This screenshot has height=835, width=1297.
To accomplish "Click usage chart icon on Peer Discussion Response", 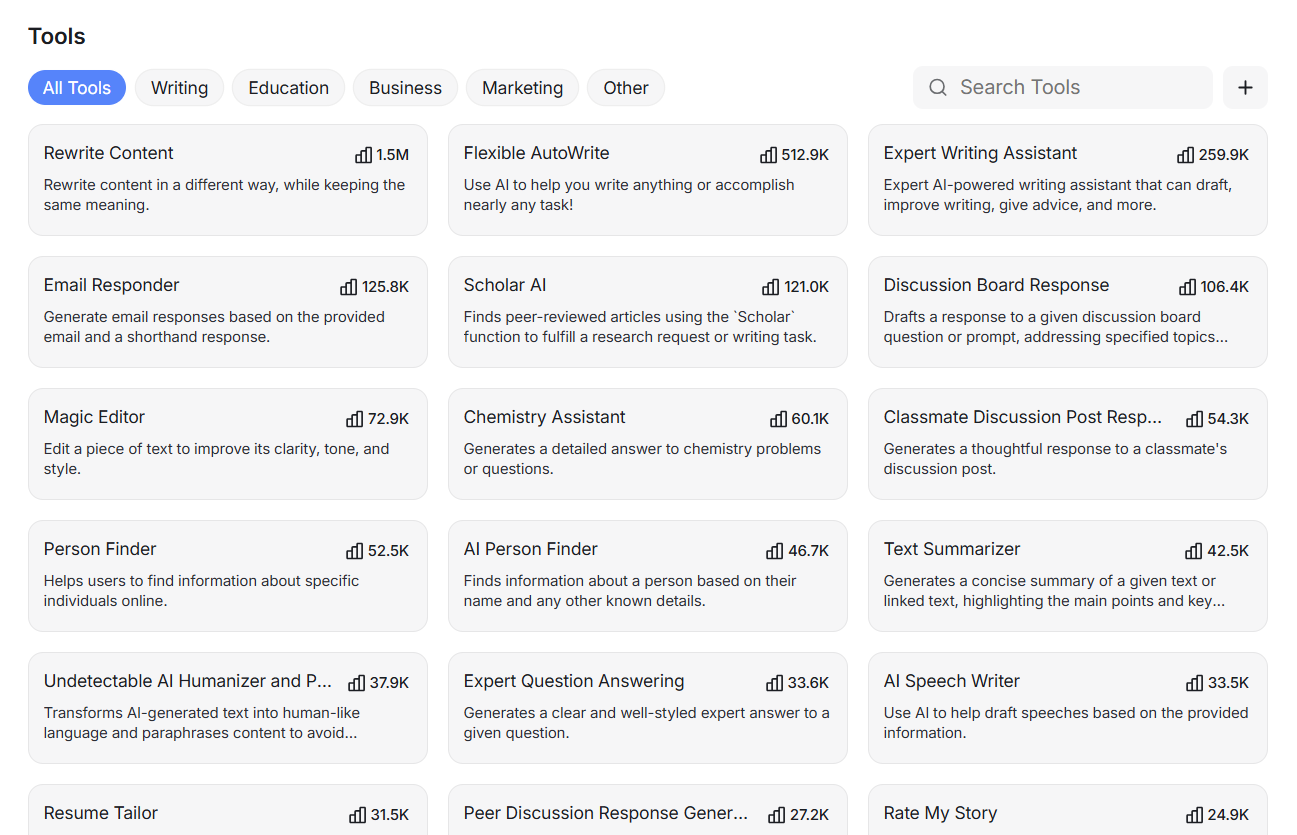I will coord(777,815).
